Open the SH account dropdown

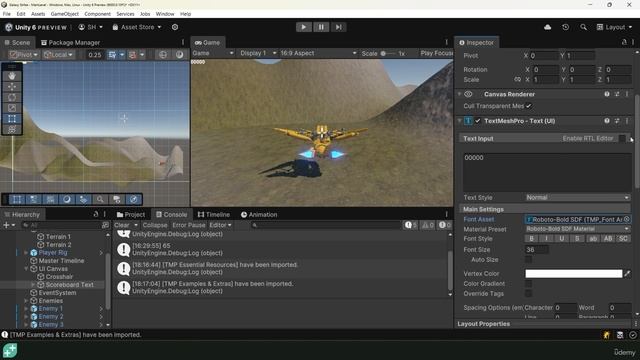point(91,27)
